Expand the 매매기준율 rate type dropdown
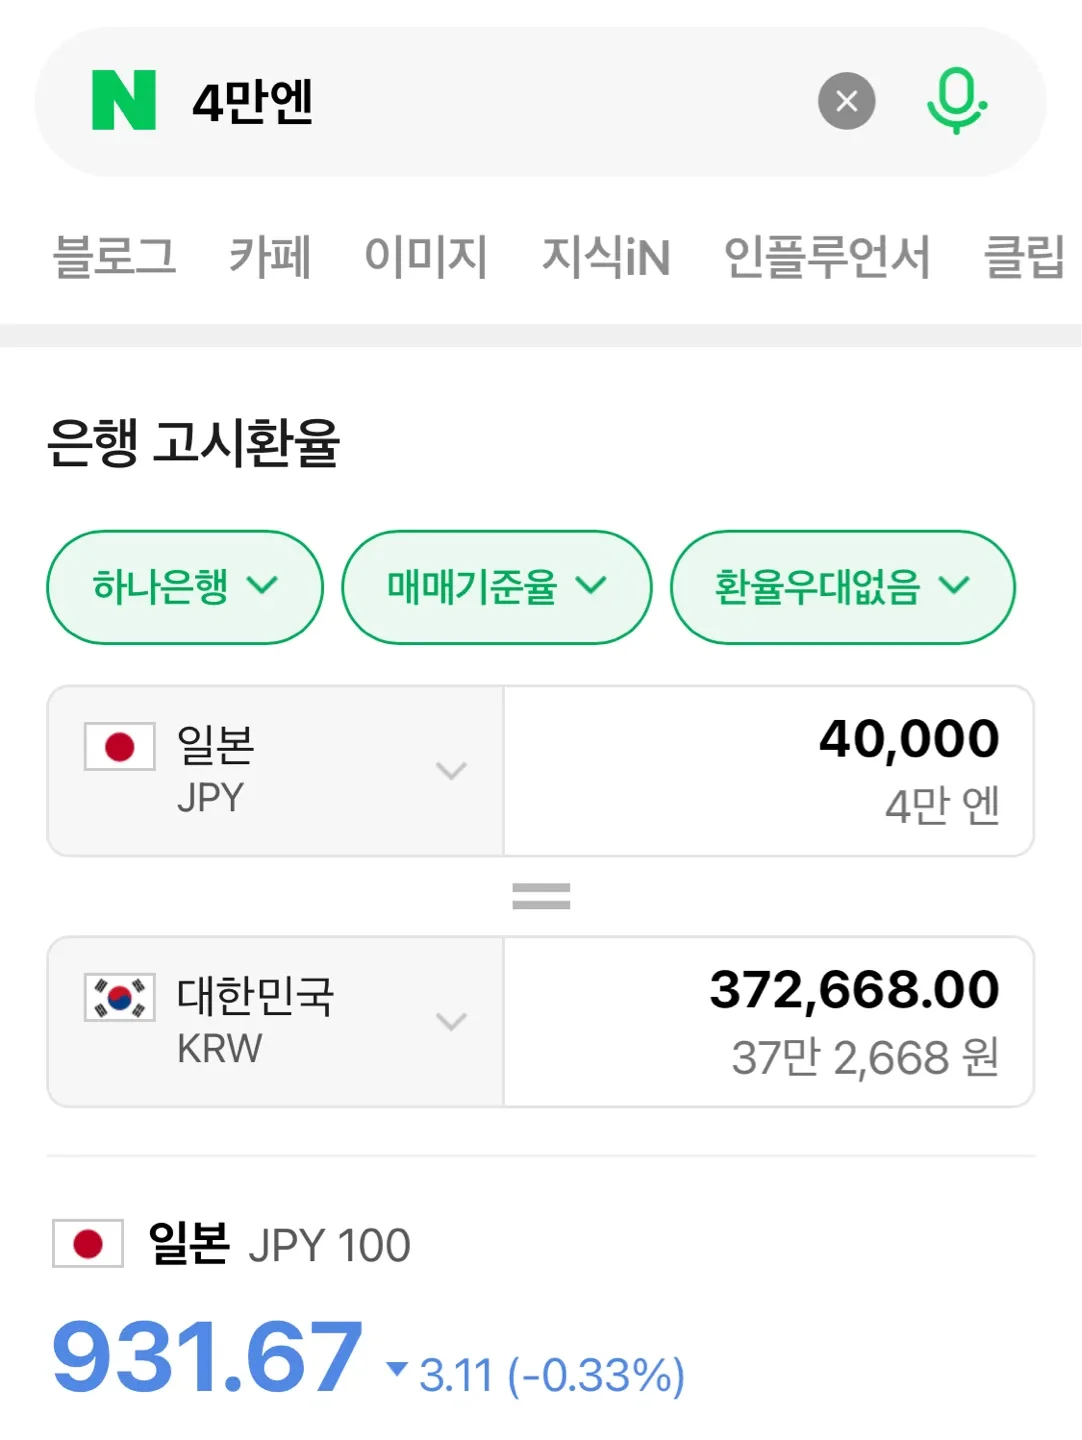 coord(496,587)
